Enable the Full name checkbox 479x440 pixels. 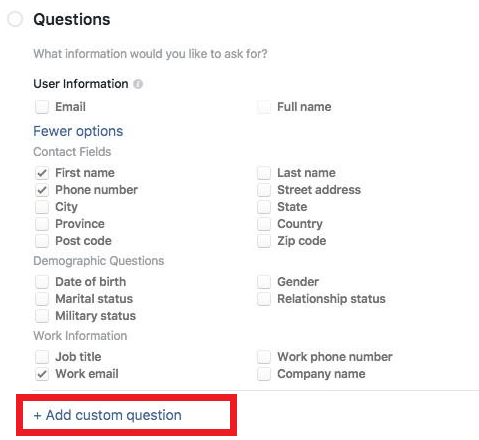coord(264,107)
